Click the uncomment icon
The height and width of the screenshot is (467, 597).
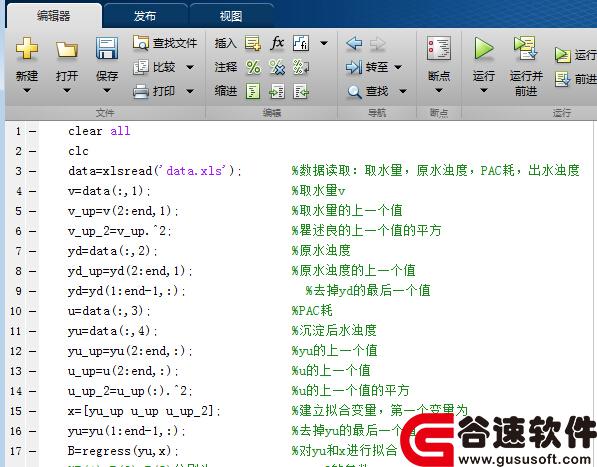(x=277, y=67)
